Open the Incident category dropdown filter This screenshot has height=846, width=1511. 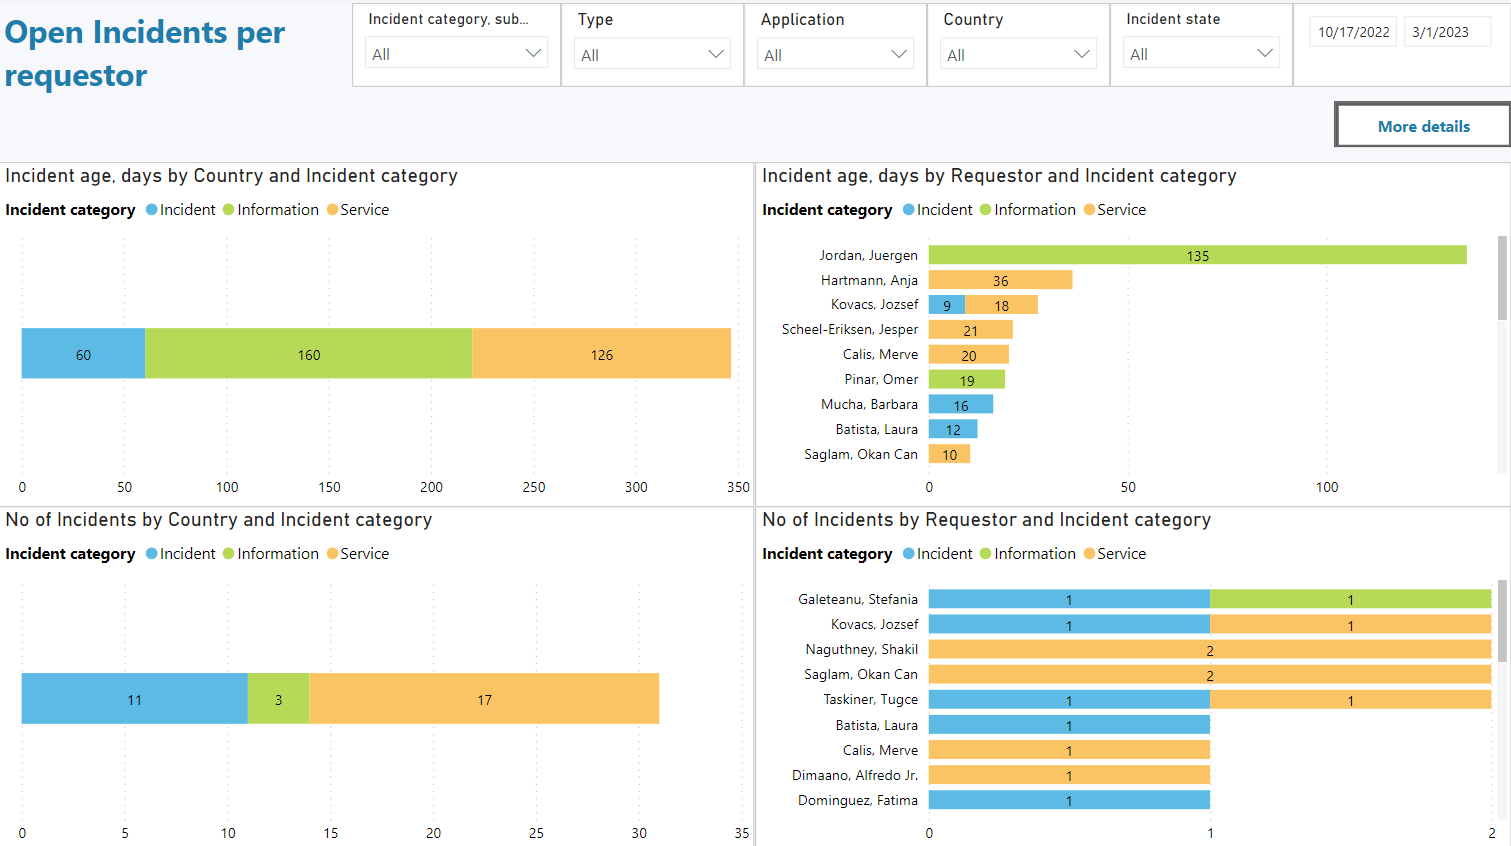pyautogui.click(x=456, y=54)
